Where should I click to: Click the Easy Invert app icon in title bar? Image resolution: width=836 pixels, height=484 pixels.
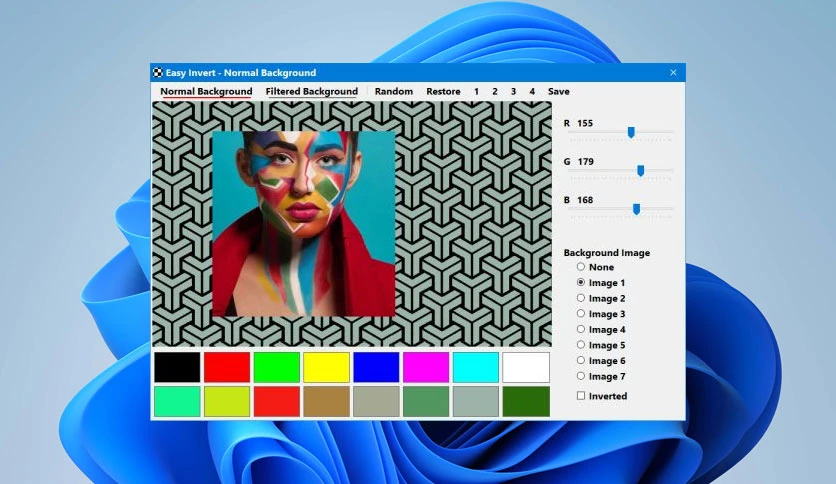click(x=157, y=72)
